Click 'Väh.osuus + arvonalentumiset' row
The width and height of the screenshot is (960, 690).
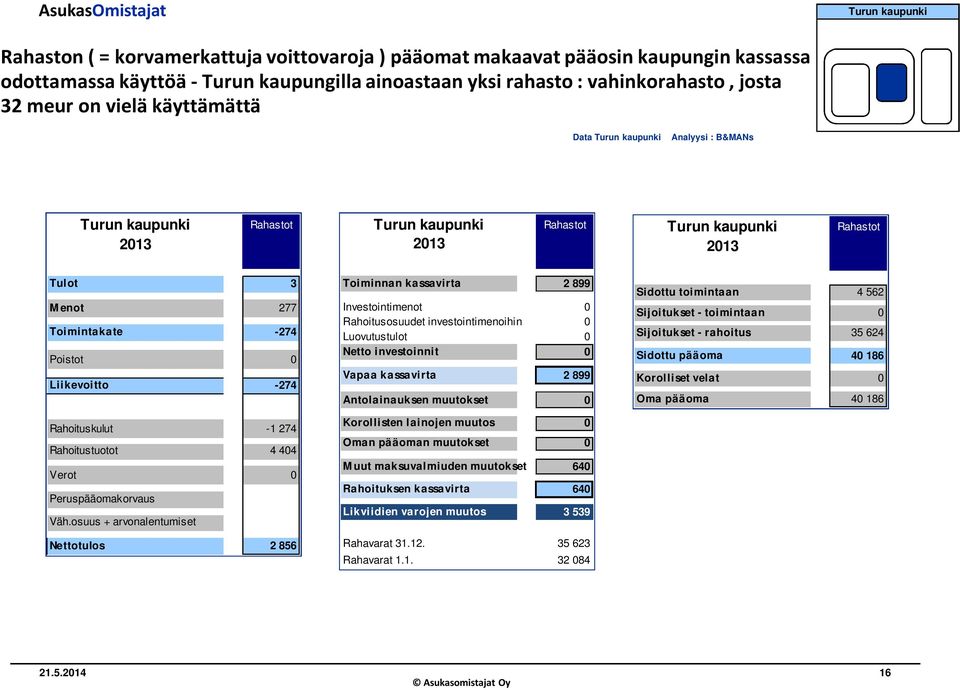point(135,522)
